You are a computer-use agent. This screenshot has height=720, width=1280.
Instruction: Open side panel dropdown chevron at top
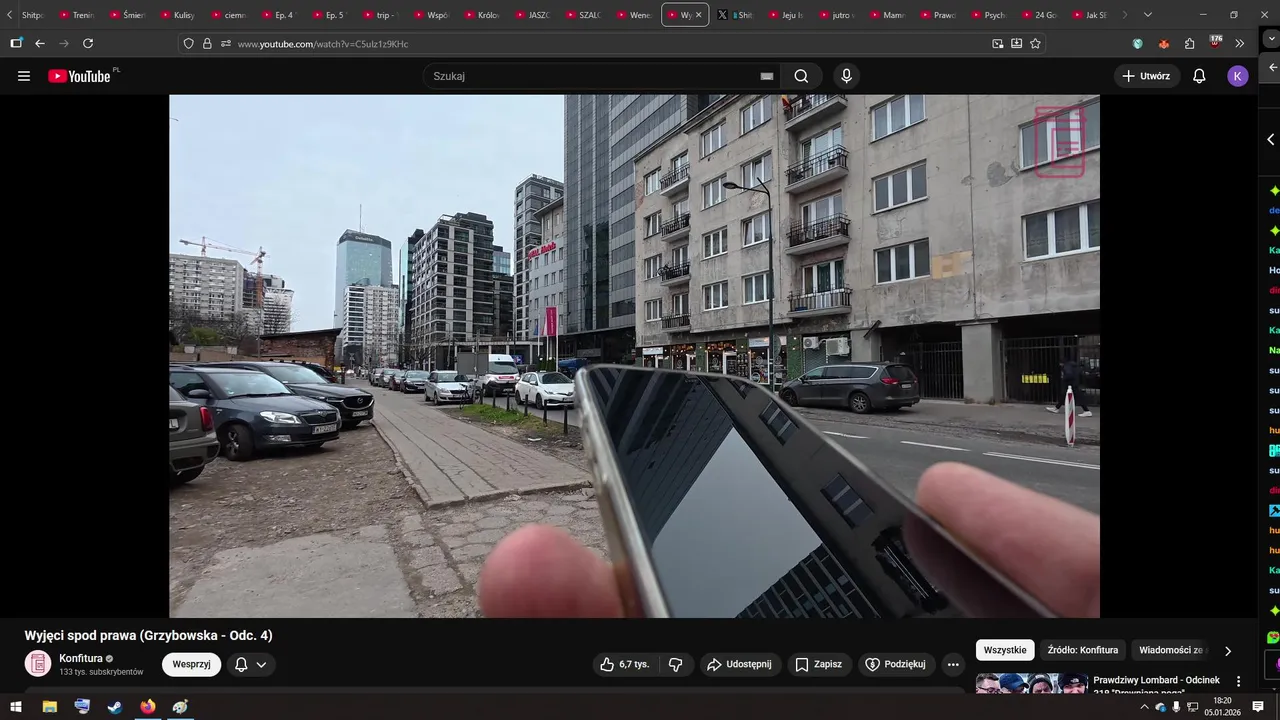point(1272,40)
